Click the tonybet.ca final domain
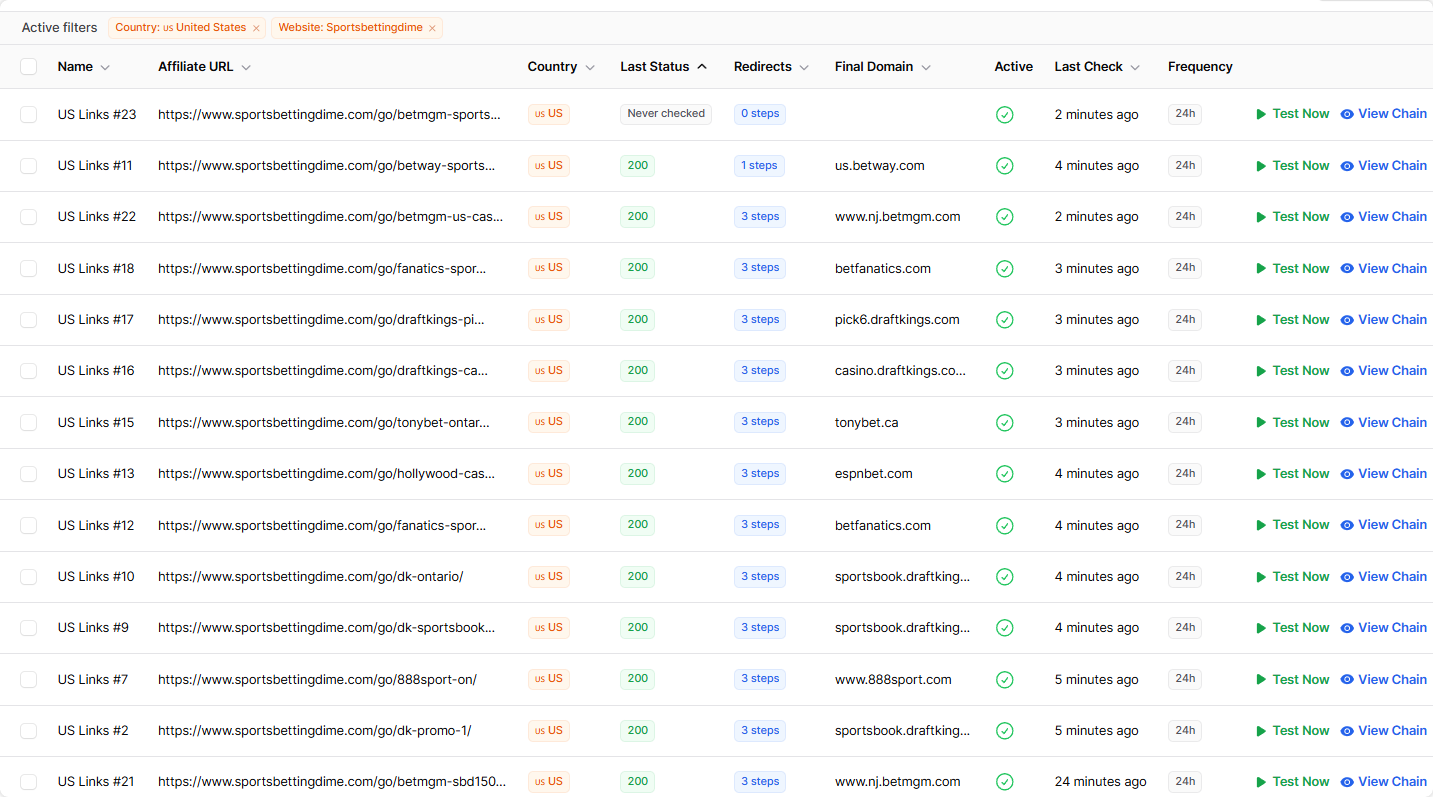Image resolution: width=1433 pixels, height=797 pixels. (867, 423)
